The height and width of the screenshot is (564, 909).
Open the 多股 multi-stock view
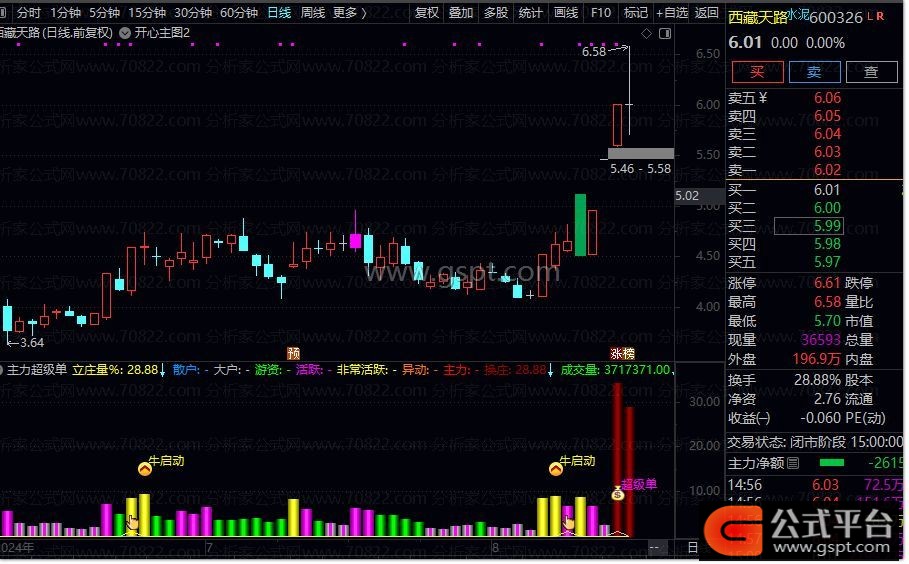click(496, 12)
